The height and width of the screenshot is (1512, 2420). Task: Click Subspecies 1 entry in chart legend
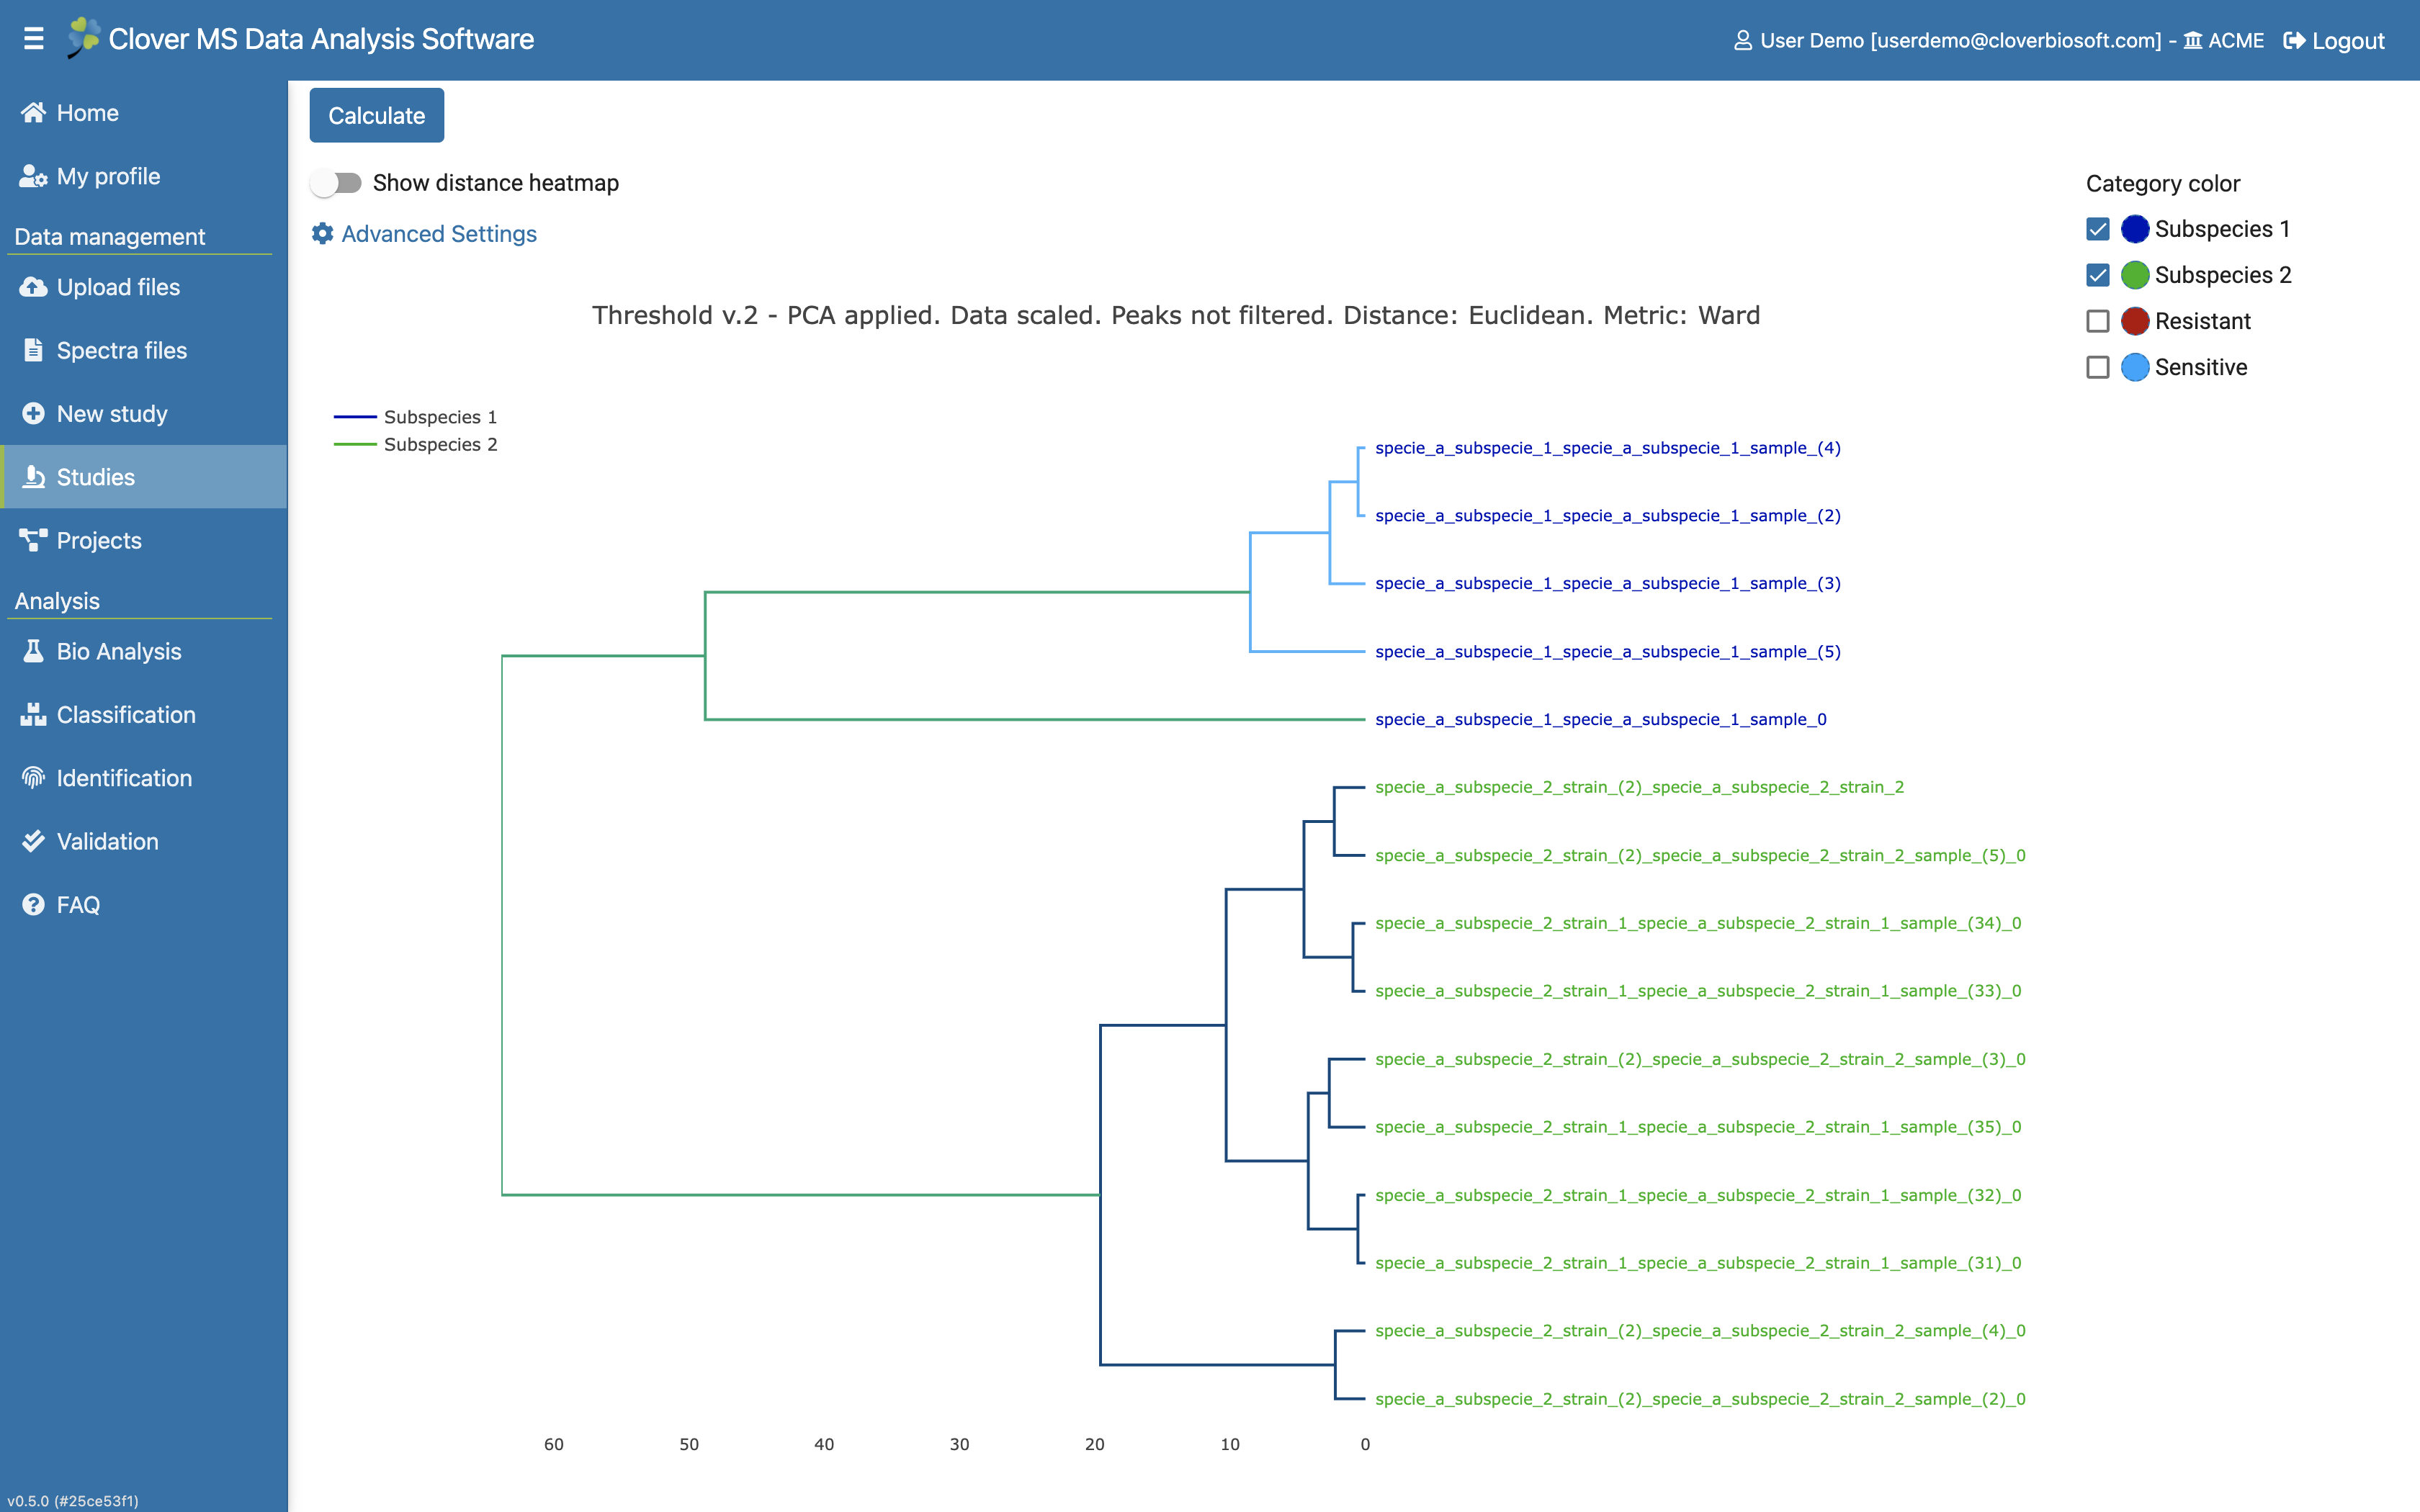(415, 417)
